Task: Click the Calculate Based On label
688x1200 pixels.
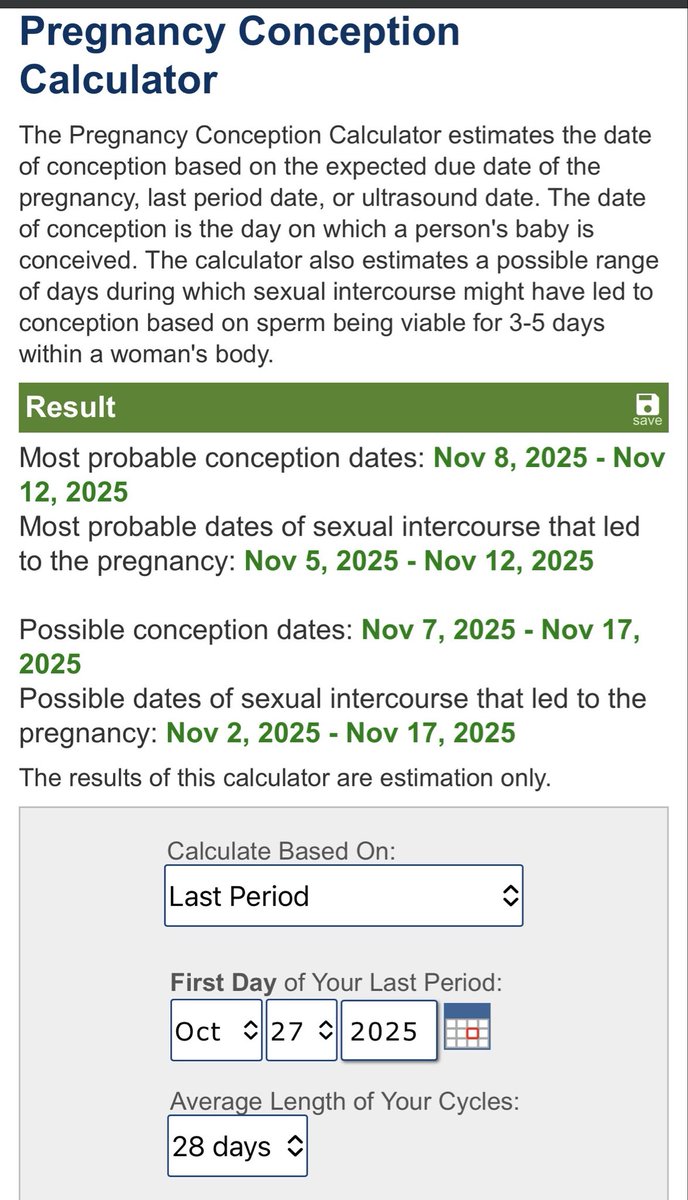Action: pos(282,851)
